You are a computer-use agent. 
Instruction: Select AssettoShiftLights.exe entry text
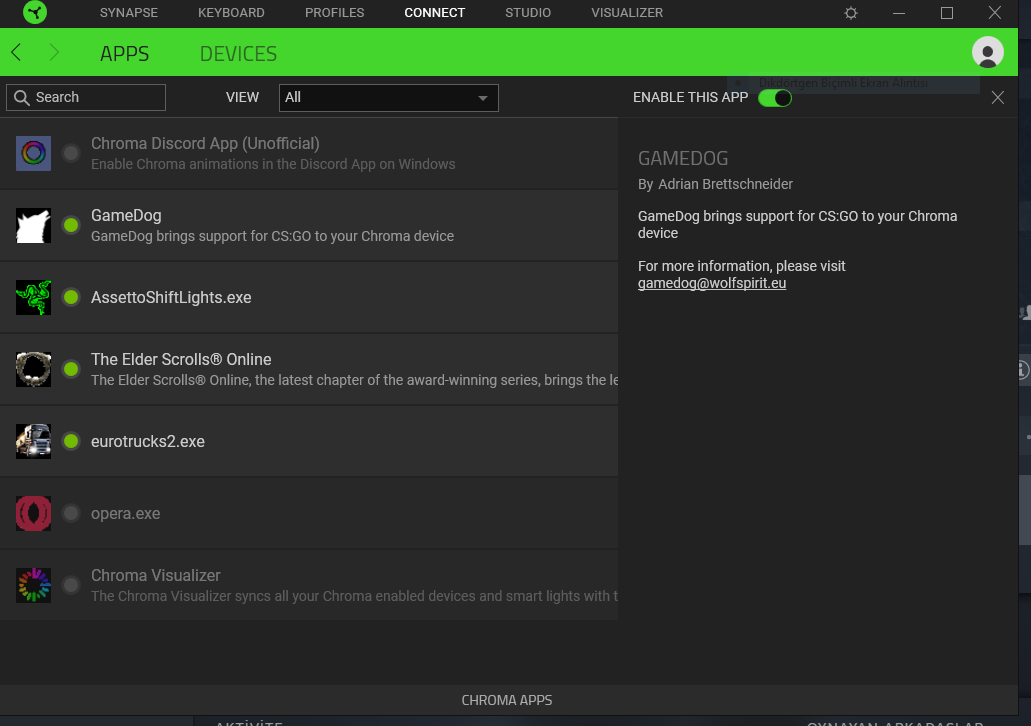click(171, 297)
